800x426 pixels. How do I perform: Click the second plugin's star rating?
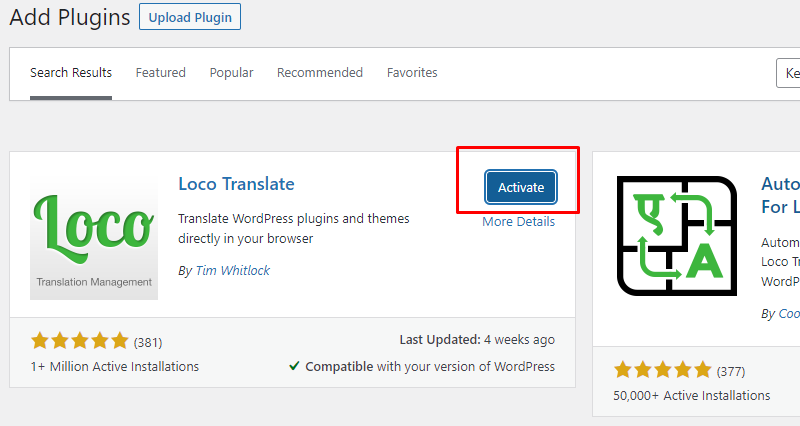662,370
